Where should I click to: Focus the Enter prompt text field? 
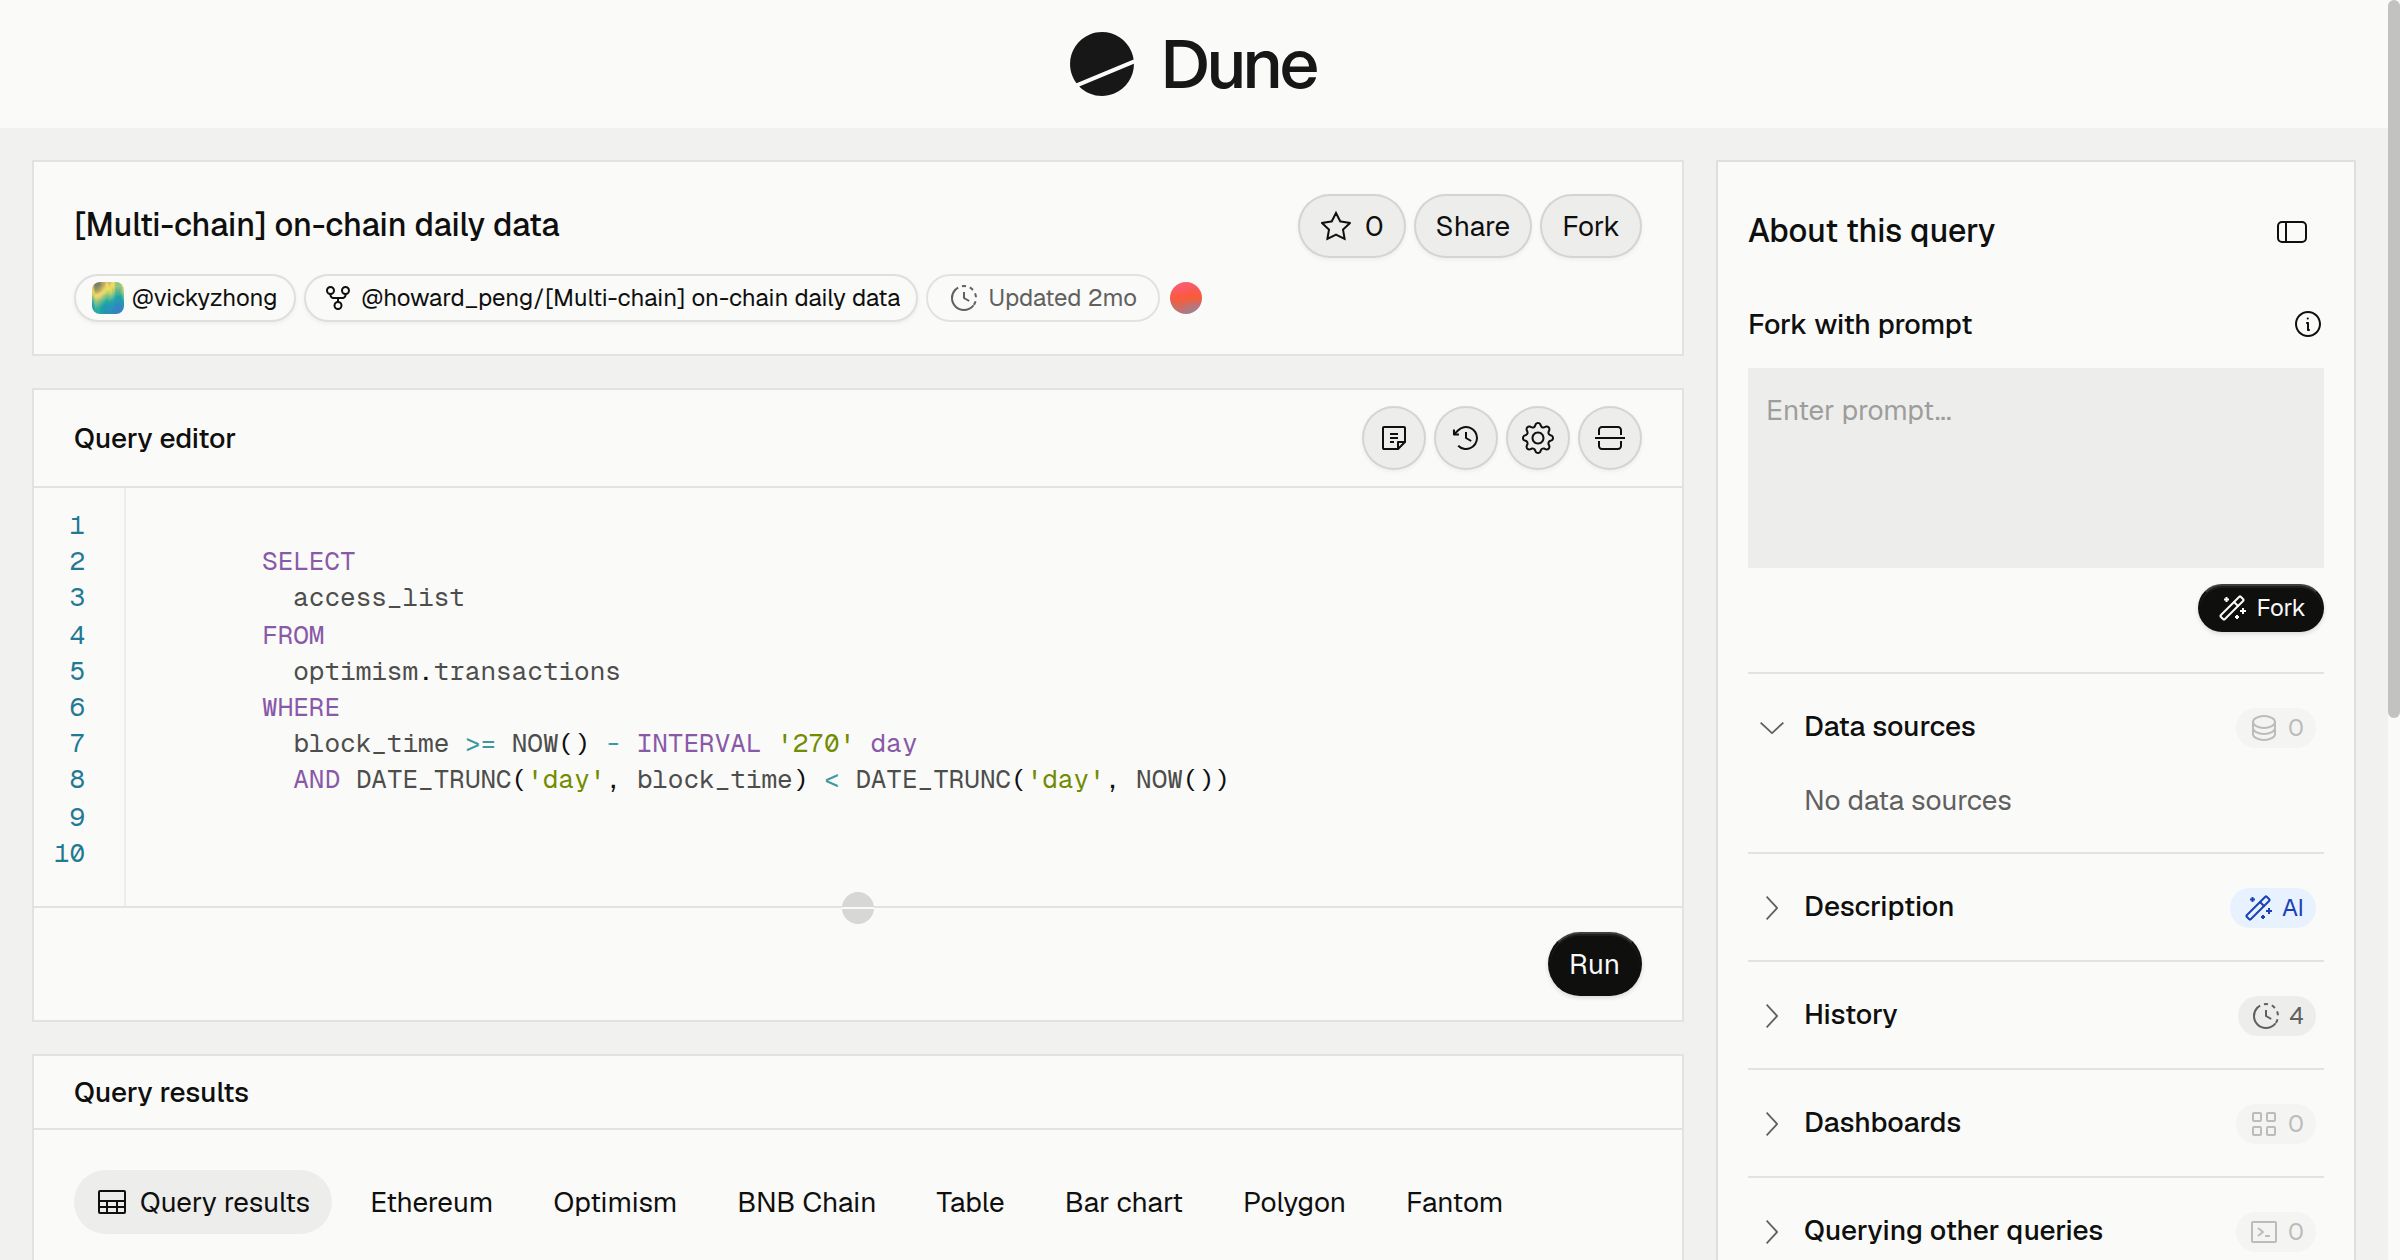pyautogui.click(x=2035, y=468)
